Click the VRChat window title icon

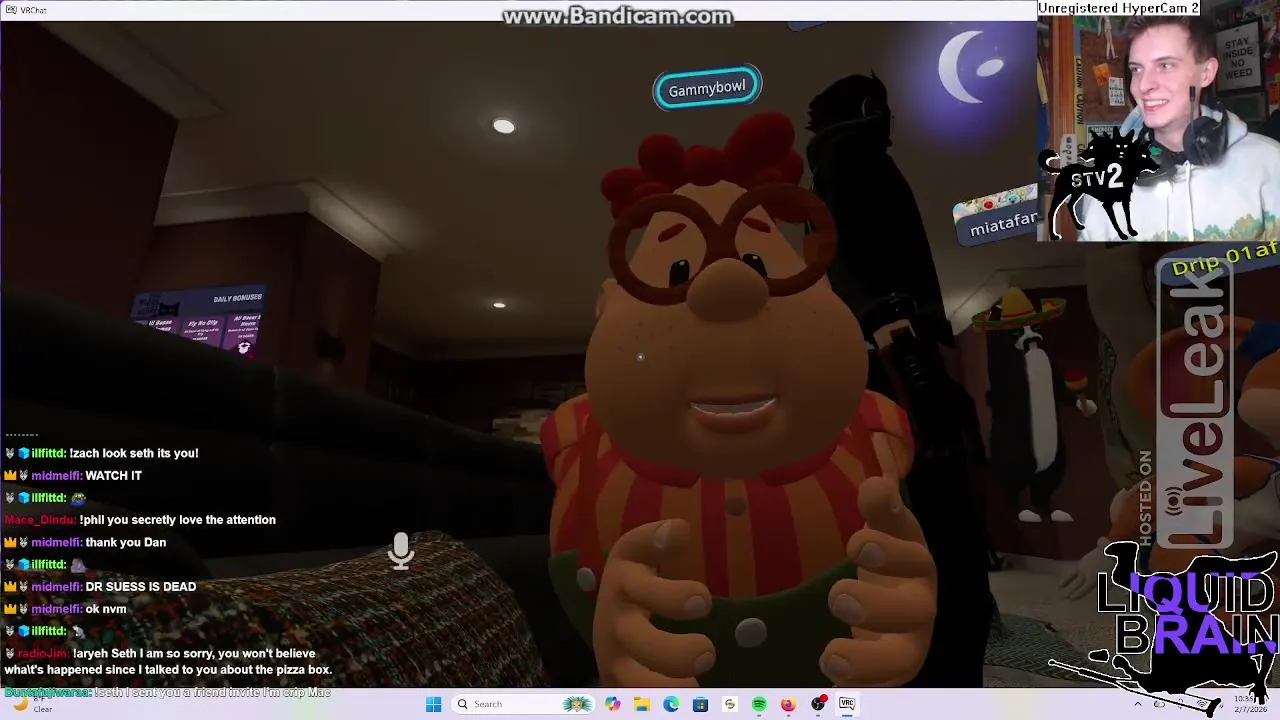coord(10,10)
